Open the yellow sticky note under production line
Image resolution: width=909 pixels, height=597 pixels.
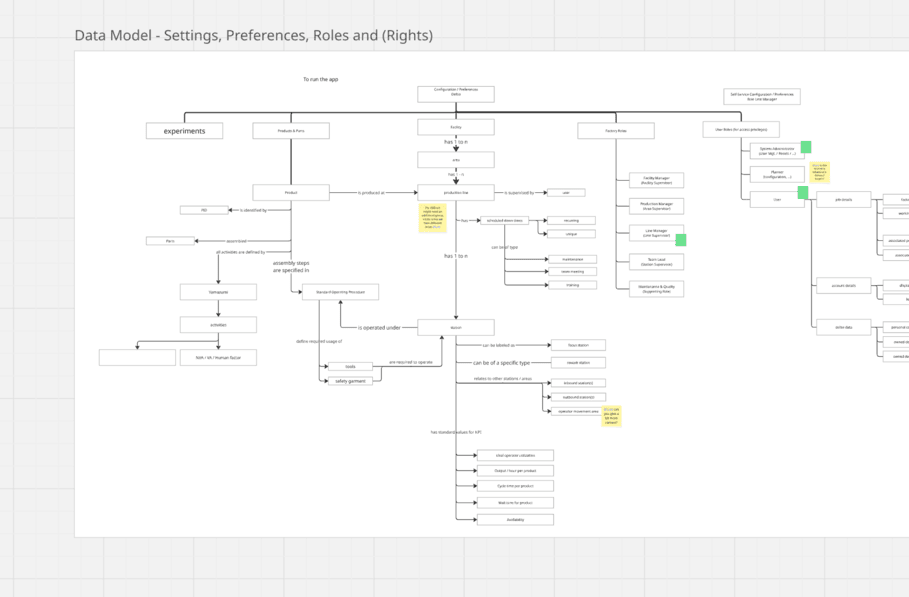coord(432,218)
